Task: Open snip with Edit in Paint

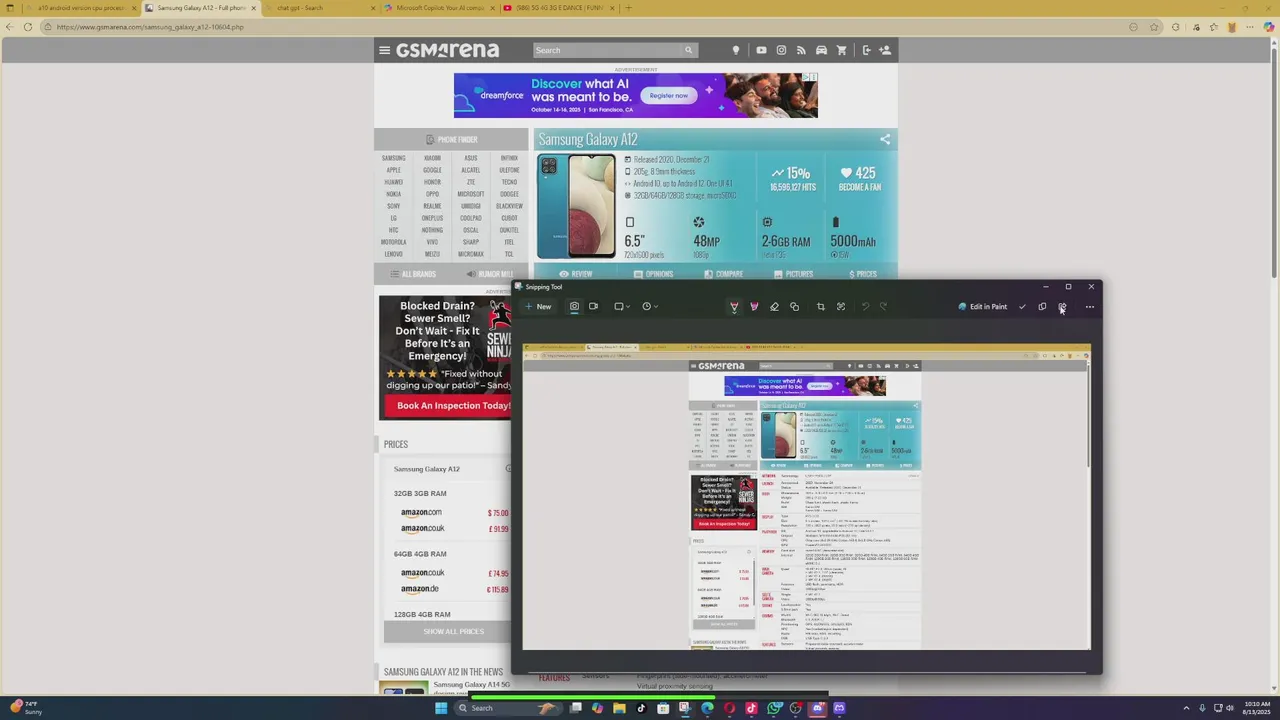Action: click(982, 307)
